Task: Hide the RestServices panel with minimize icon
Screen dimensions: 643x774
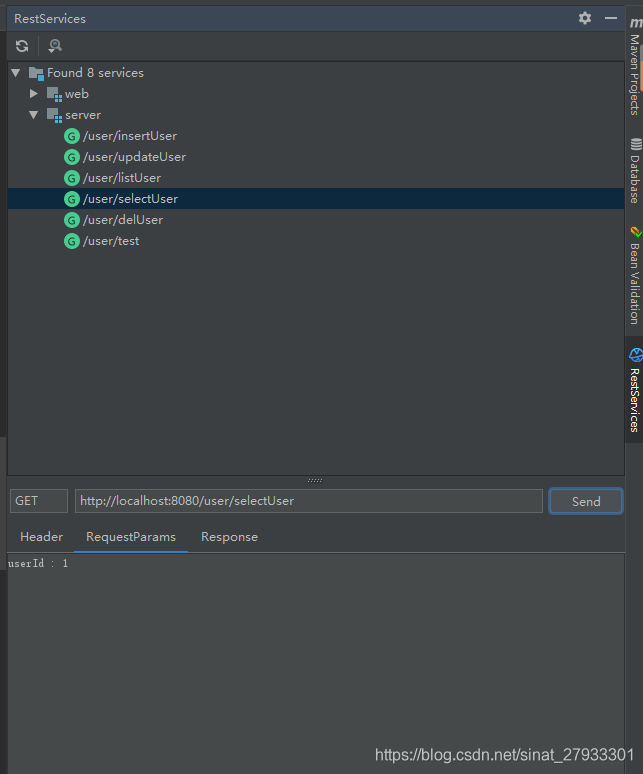Action: click(x=611, y=18)
